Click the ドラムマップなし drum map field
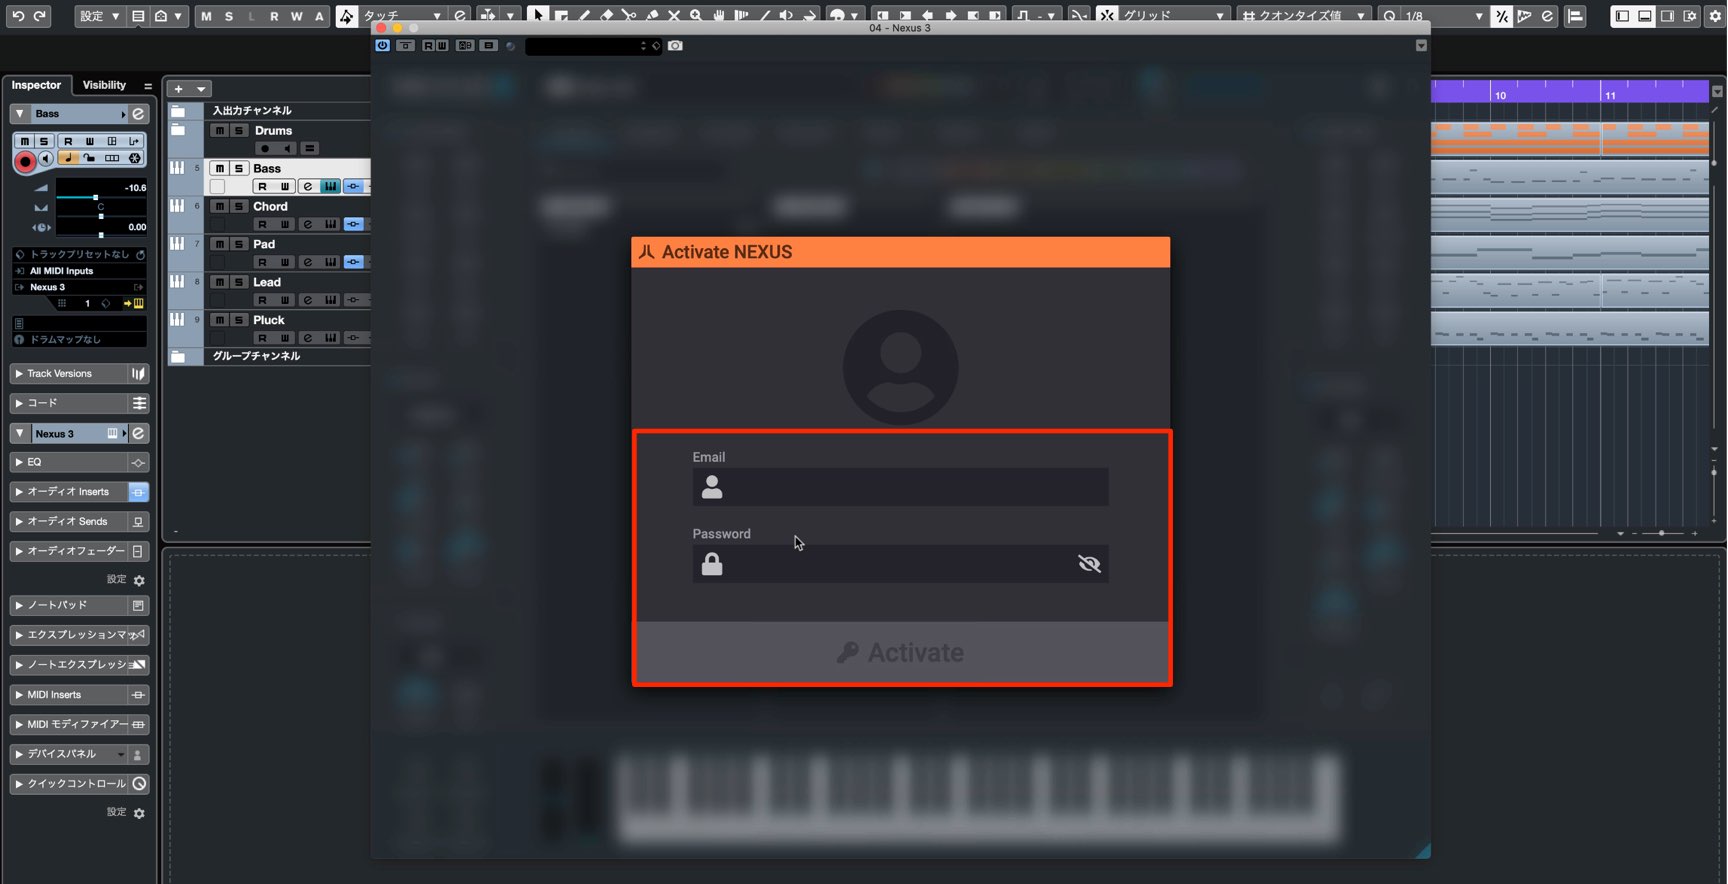The height and width of the screenshot is (884, 1728). point(79,340)
